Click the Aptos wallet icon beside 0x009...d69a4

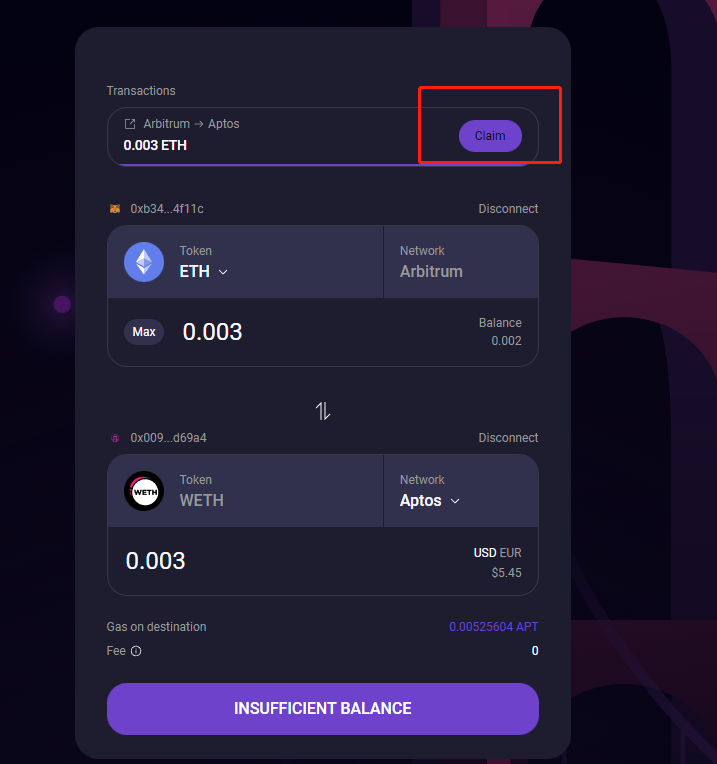click(115, 438)
